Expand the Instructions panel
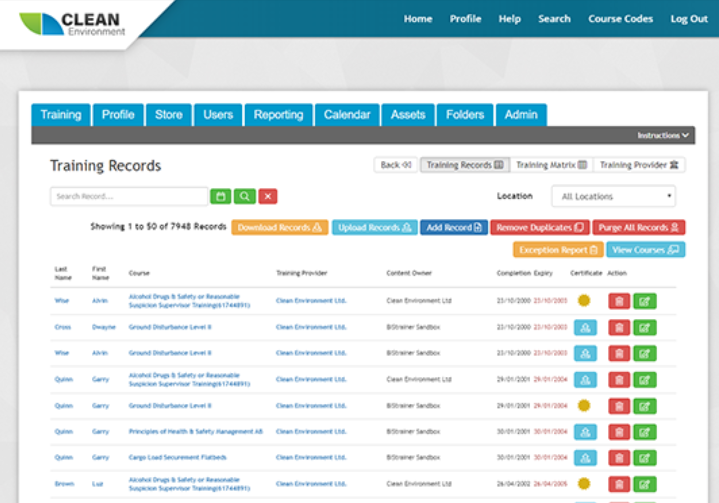719x503 pixels. [x=663, y=135]
